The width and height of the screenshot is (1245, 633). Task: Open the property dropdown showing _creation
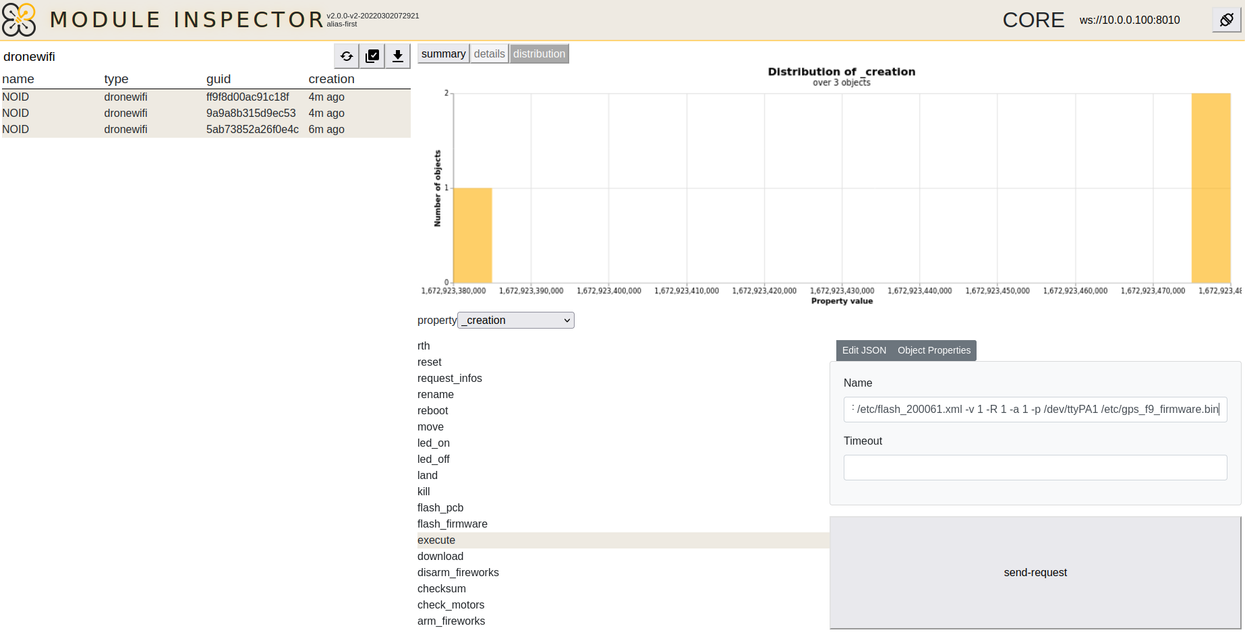(x=516, y=320)
